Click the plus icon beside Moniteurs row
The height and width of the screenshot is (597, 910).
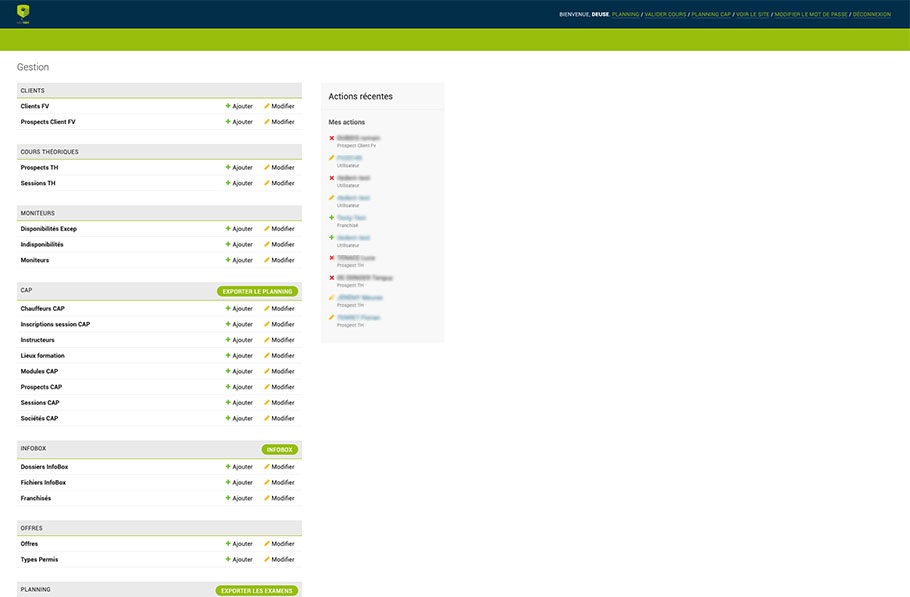(x=228, y=260)
